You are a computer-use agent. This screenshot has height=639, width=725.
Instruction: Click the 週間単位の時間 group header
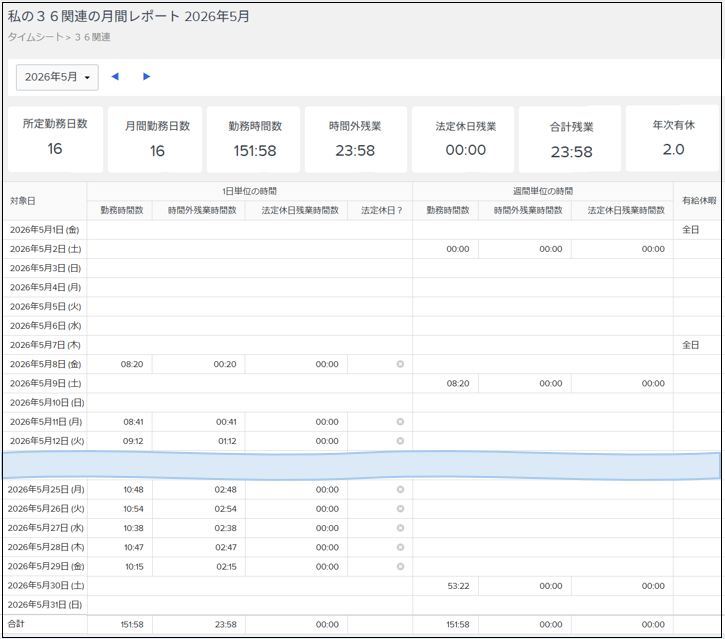pyautogui.click(x=543, y=191)
